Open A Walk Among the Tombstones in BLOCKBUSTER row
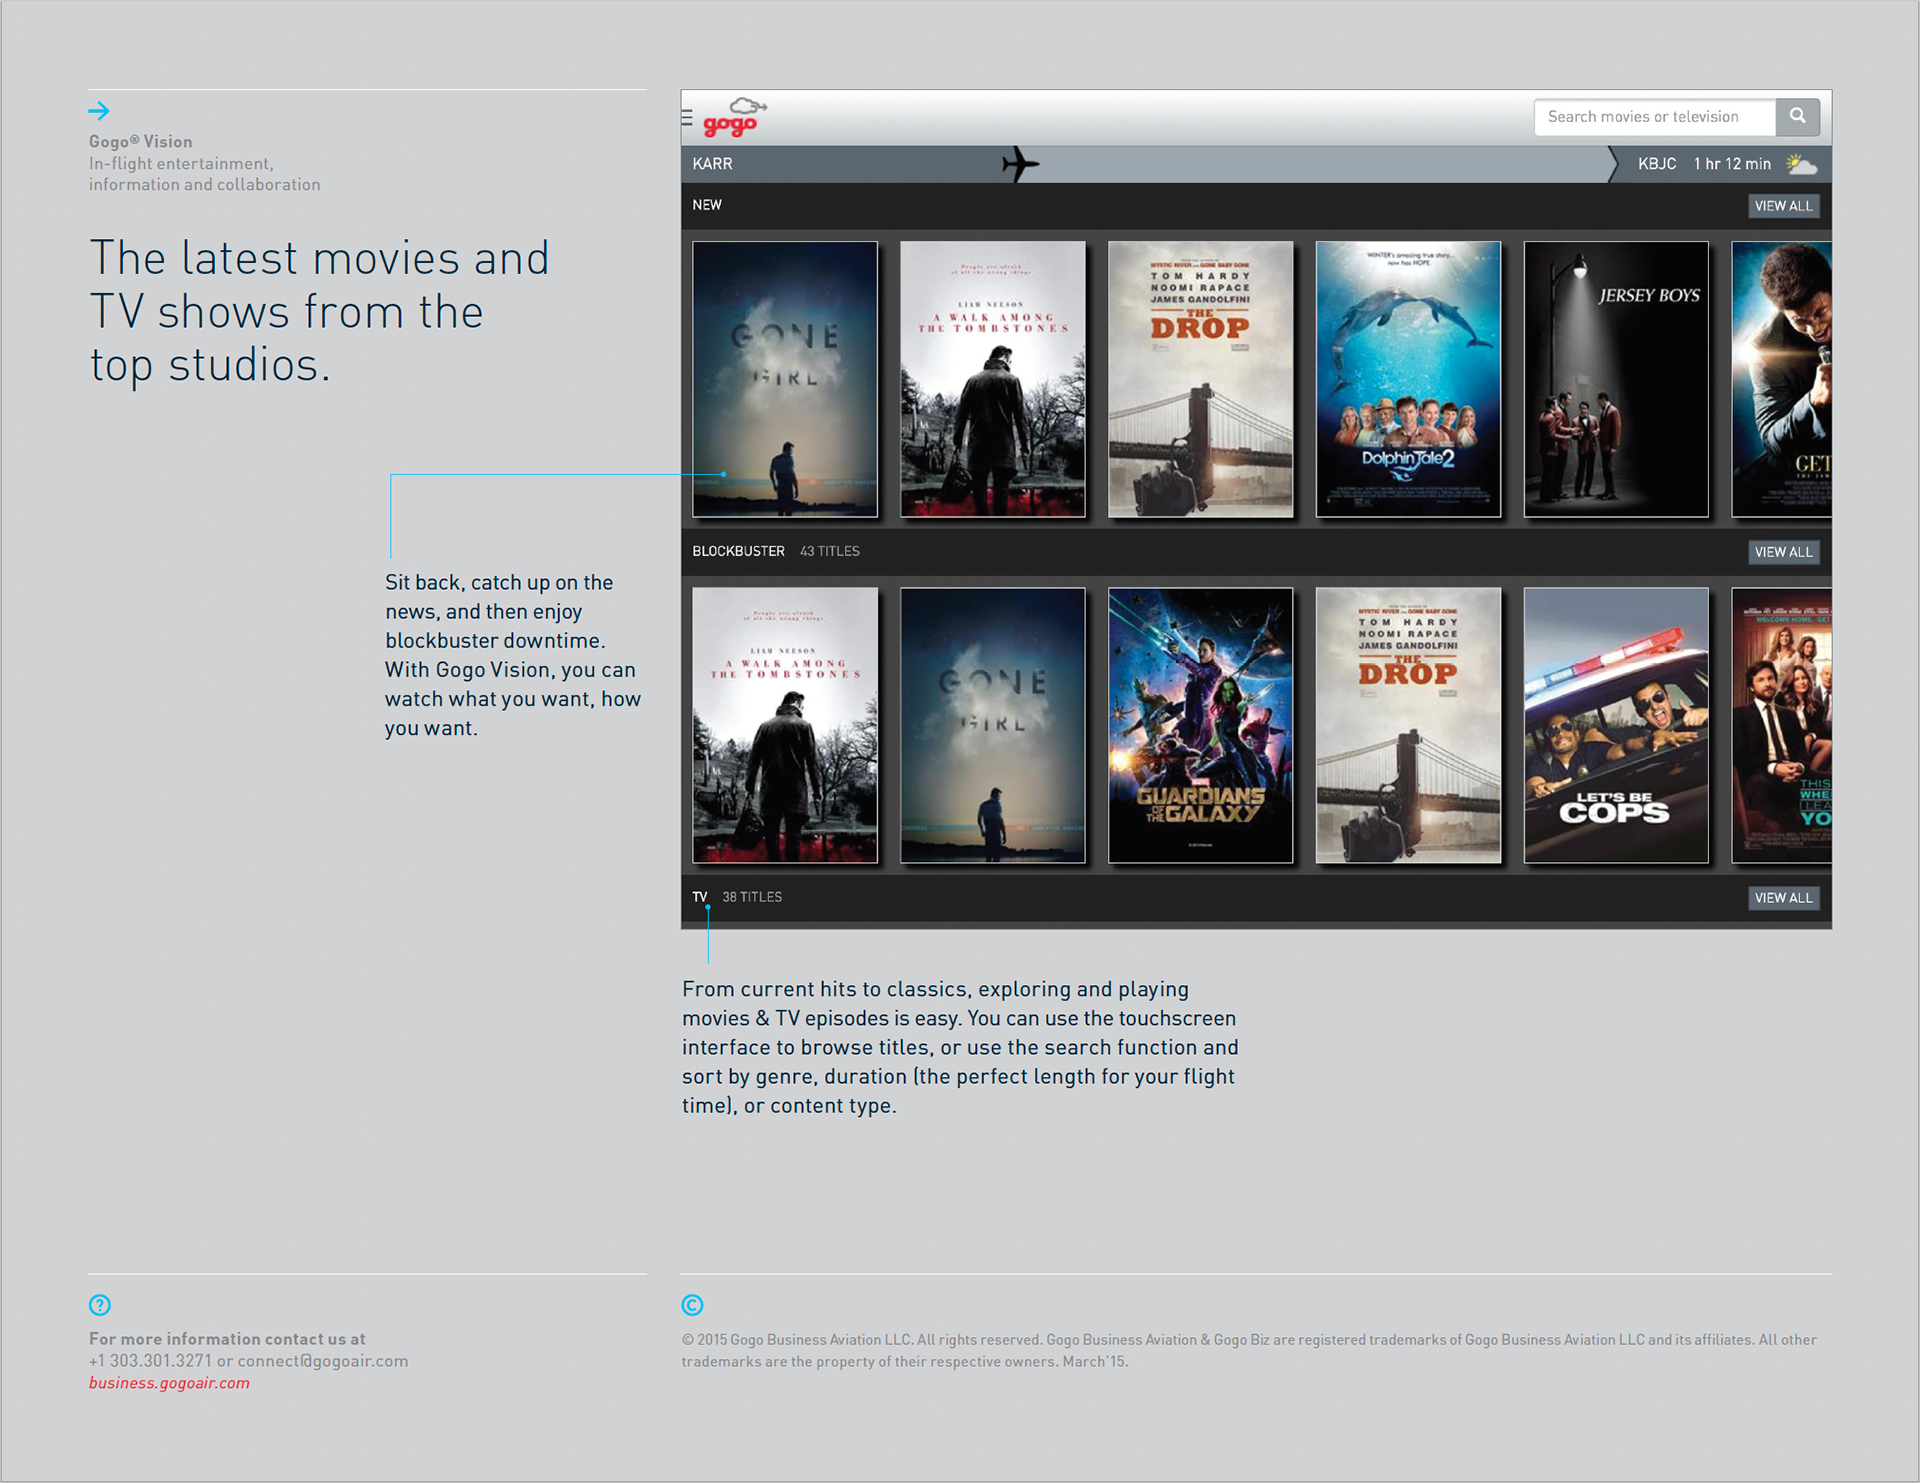Viewport: 1920px width, 1483px height. point(785,725)
